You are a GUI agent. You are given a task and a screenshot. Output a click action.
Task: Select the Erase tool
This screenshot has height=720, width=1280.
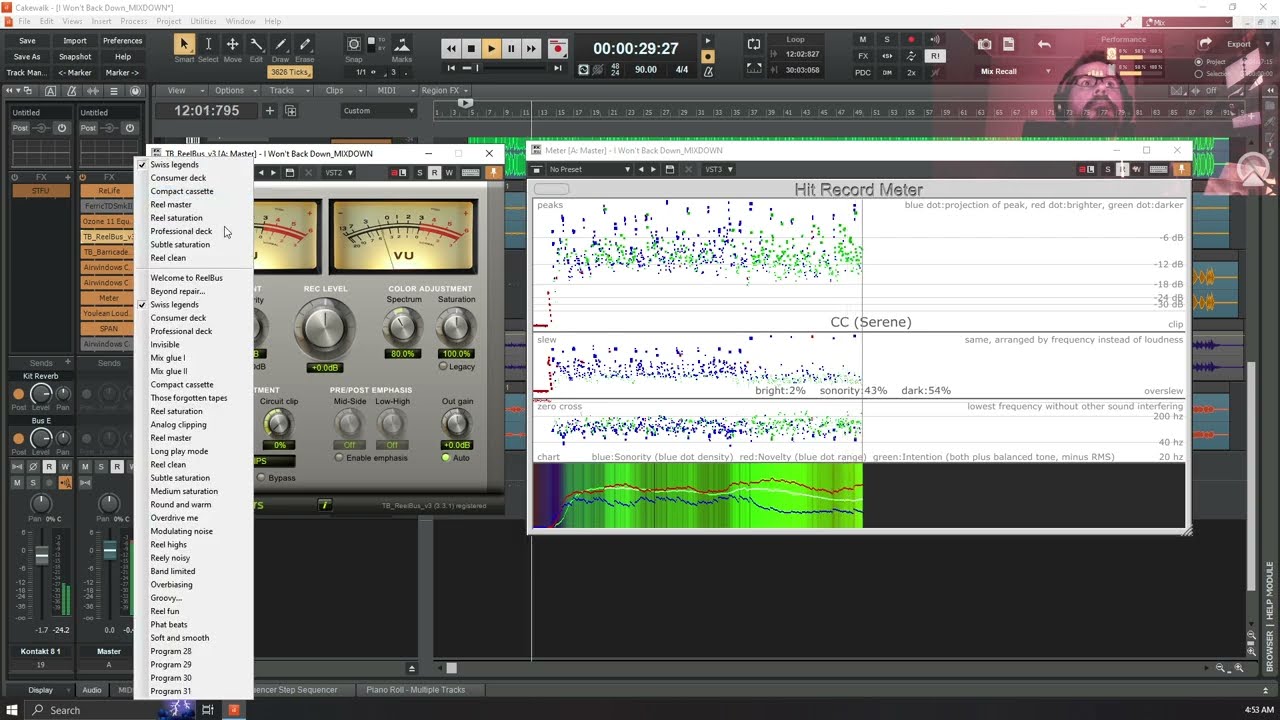(x=304, y=44)
